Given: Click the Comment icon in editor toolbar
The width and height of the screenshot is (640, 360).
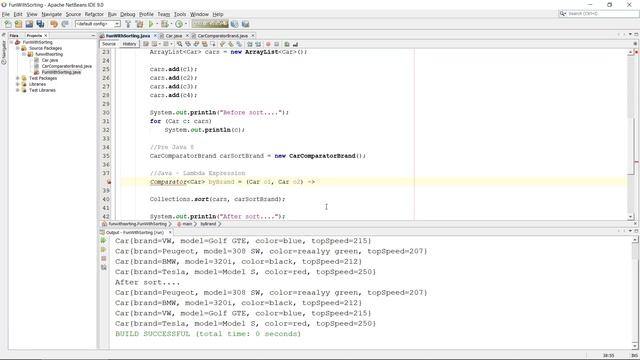Looking at the screenshot, I should (x=287, y=44).
